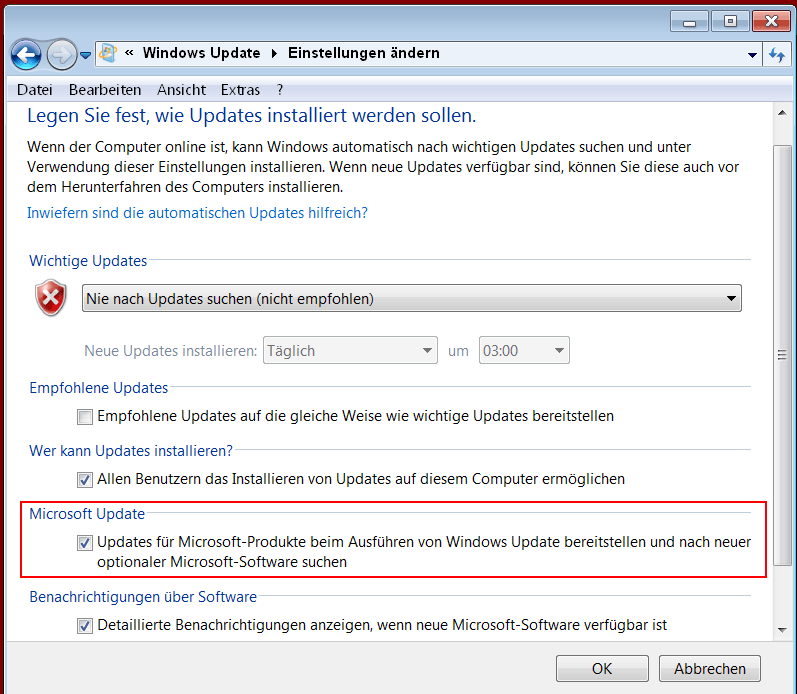Screen dimensions: 797x694
Task: Open the Datei menu
Action: (35, 90)
